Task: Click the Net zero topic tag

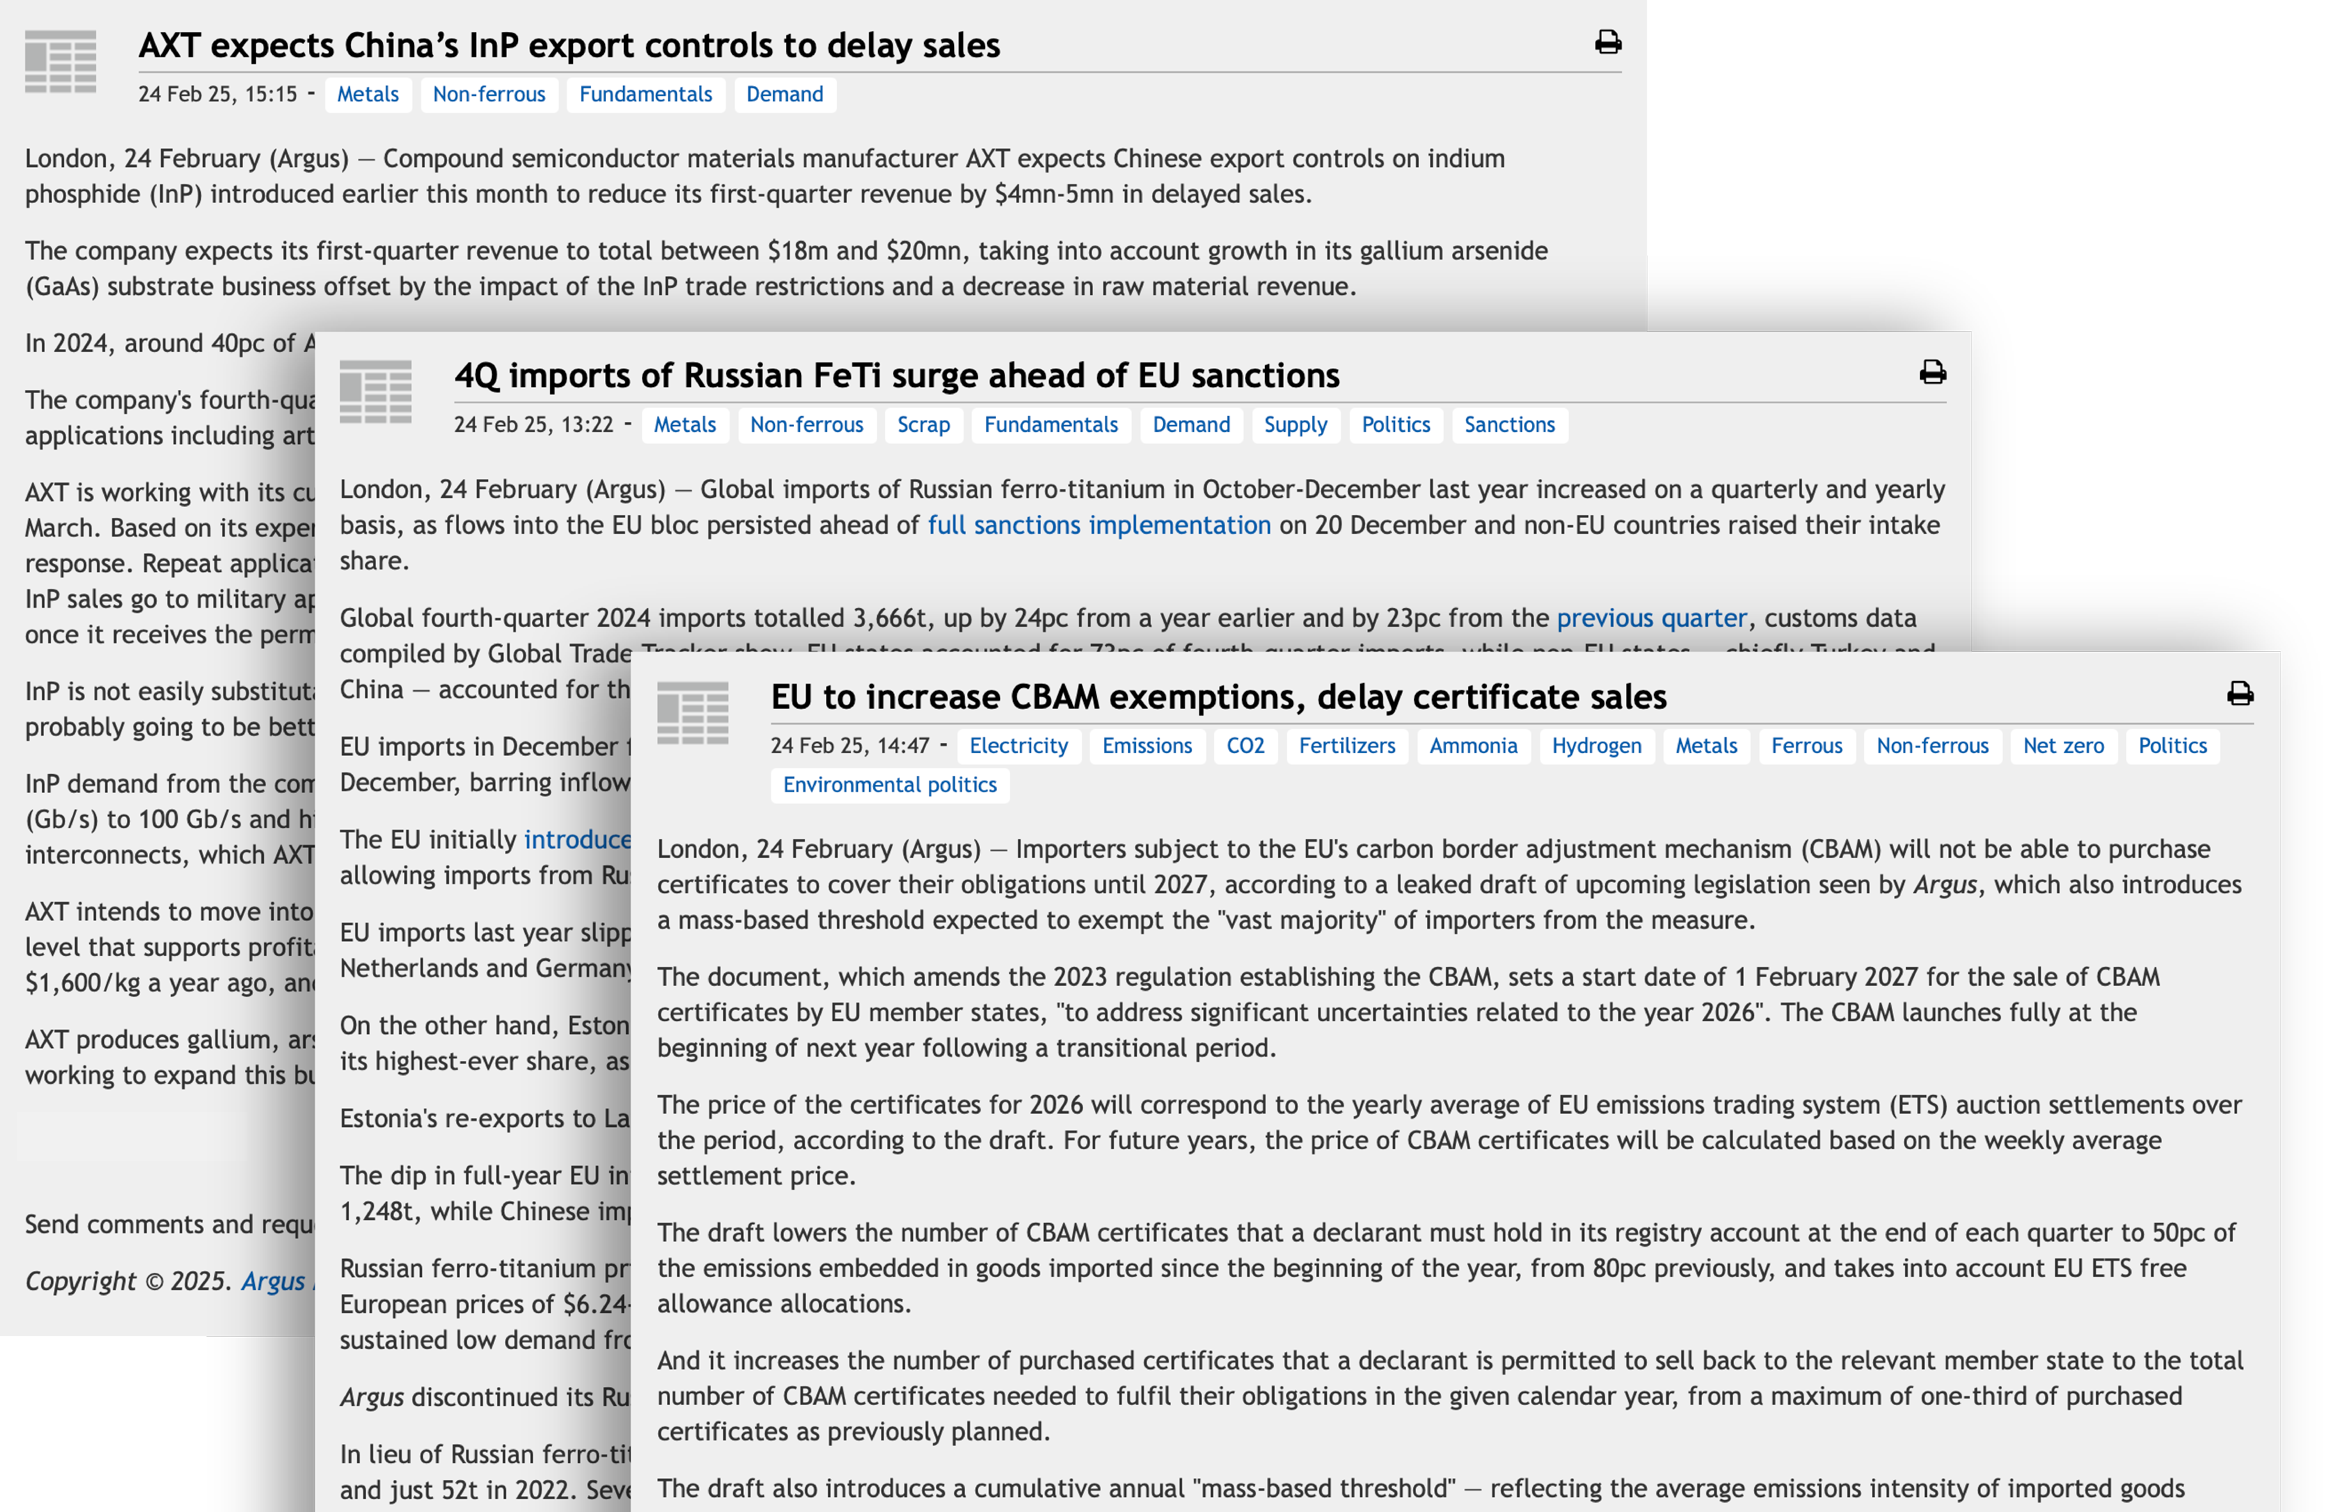Action: pyautogui.click(x=2062, y=746)
